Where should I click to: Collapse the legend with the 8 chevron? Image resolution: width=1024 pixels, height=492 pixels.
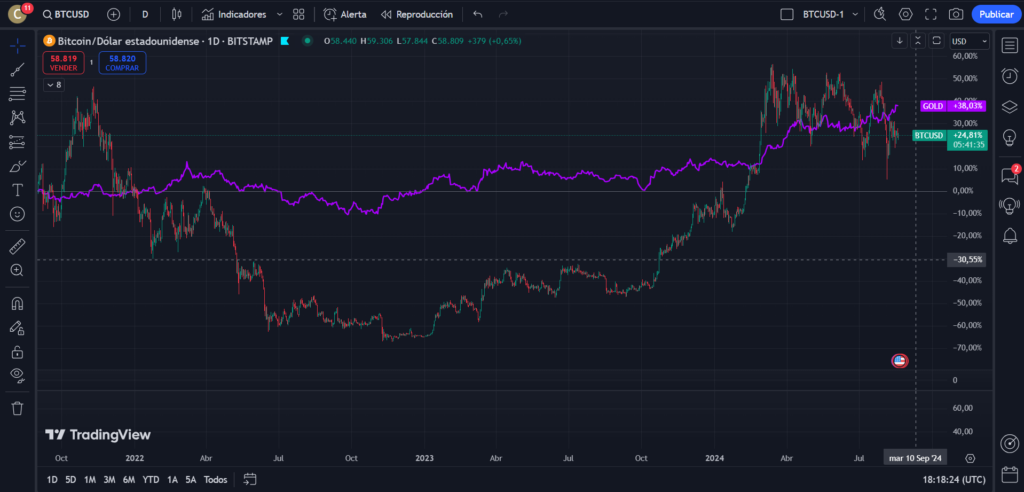pyautogui.click(x=54, y=85)
